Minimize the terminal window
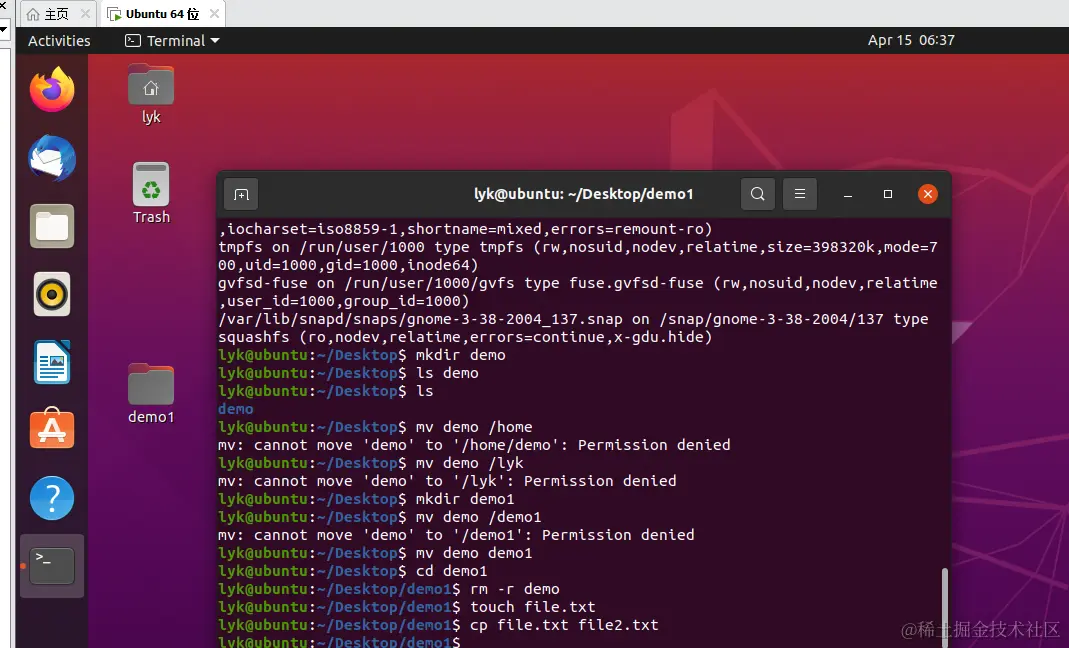 click(847, 194)
